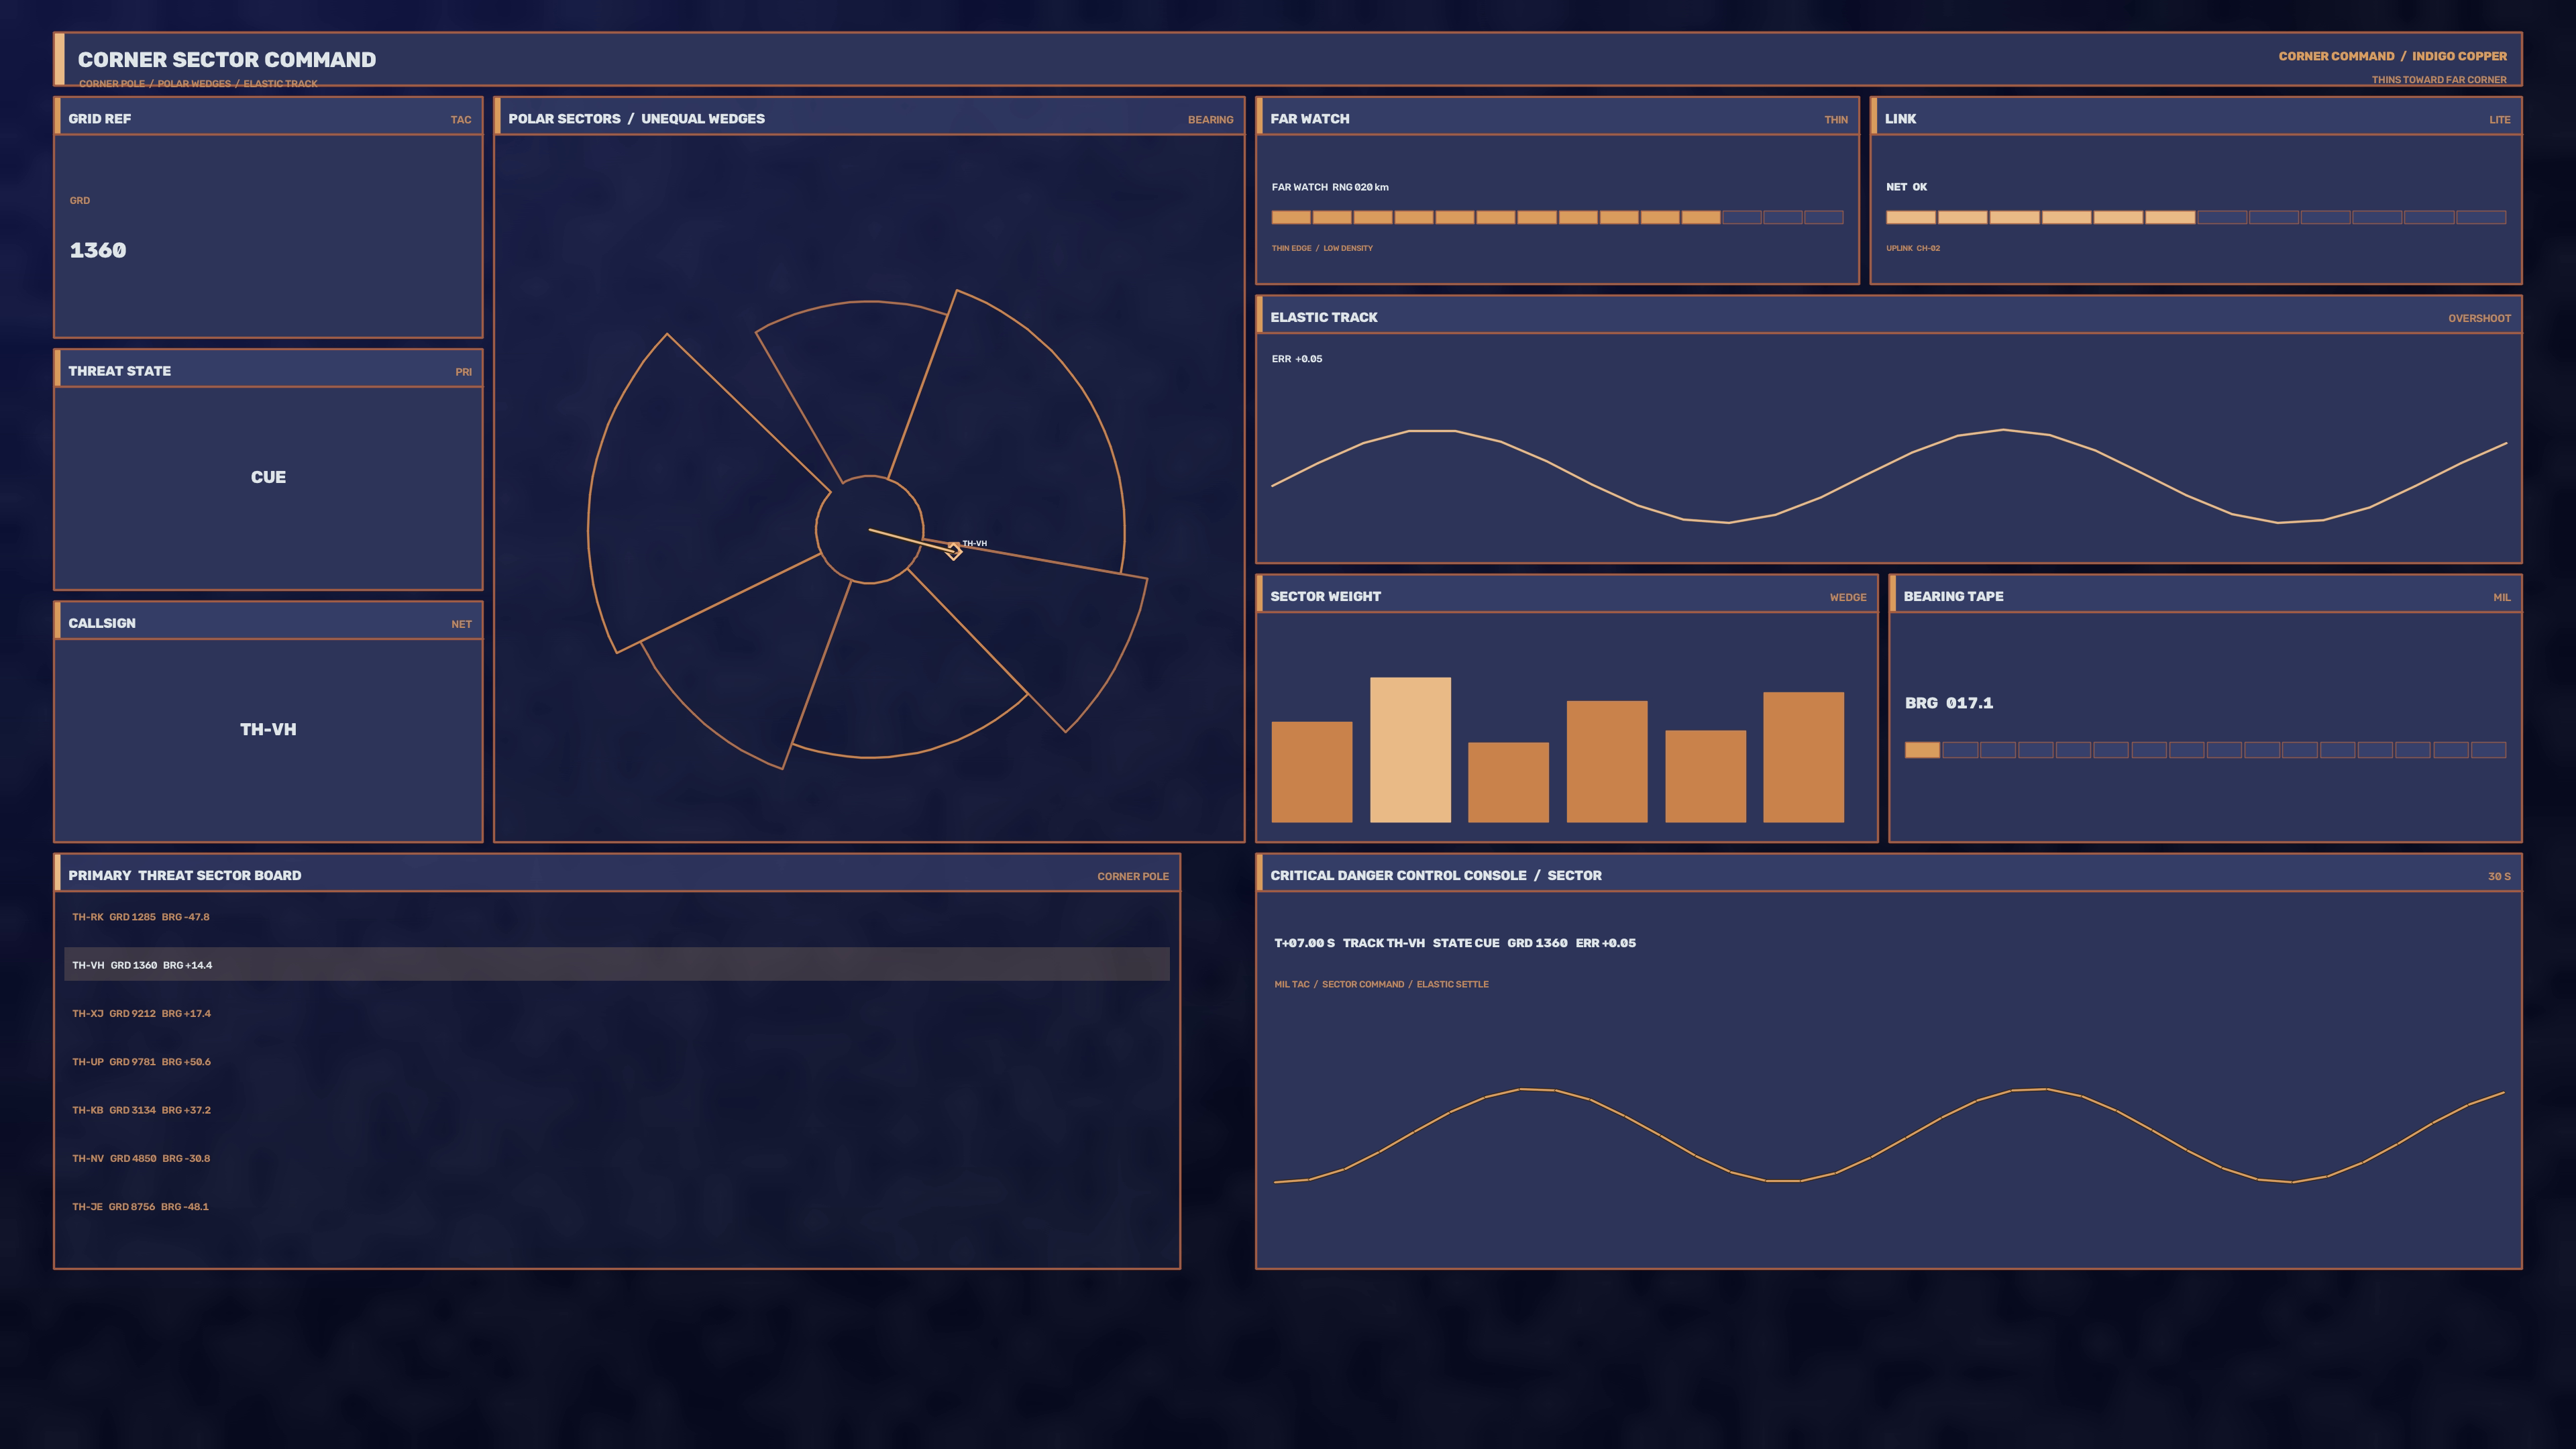Click the BEARING tag in Polar Sectors header
The width and height of the screenshot is (2576, 1449).
[1210, 120]
